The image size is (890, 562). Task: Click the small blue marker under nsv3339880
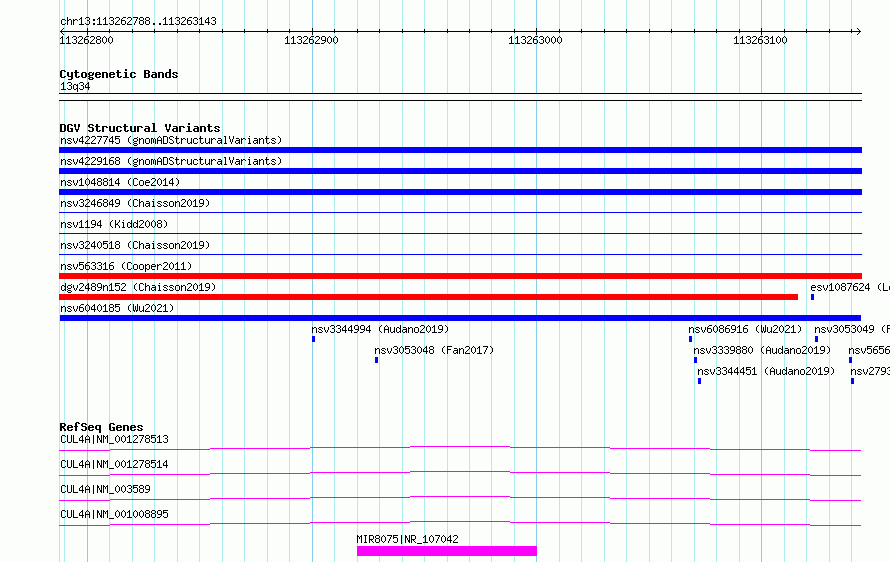pos(695,360)
